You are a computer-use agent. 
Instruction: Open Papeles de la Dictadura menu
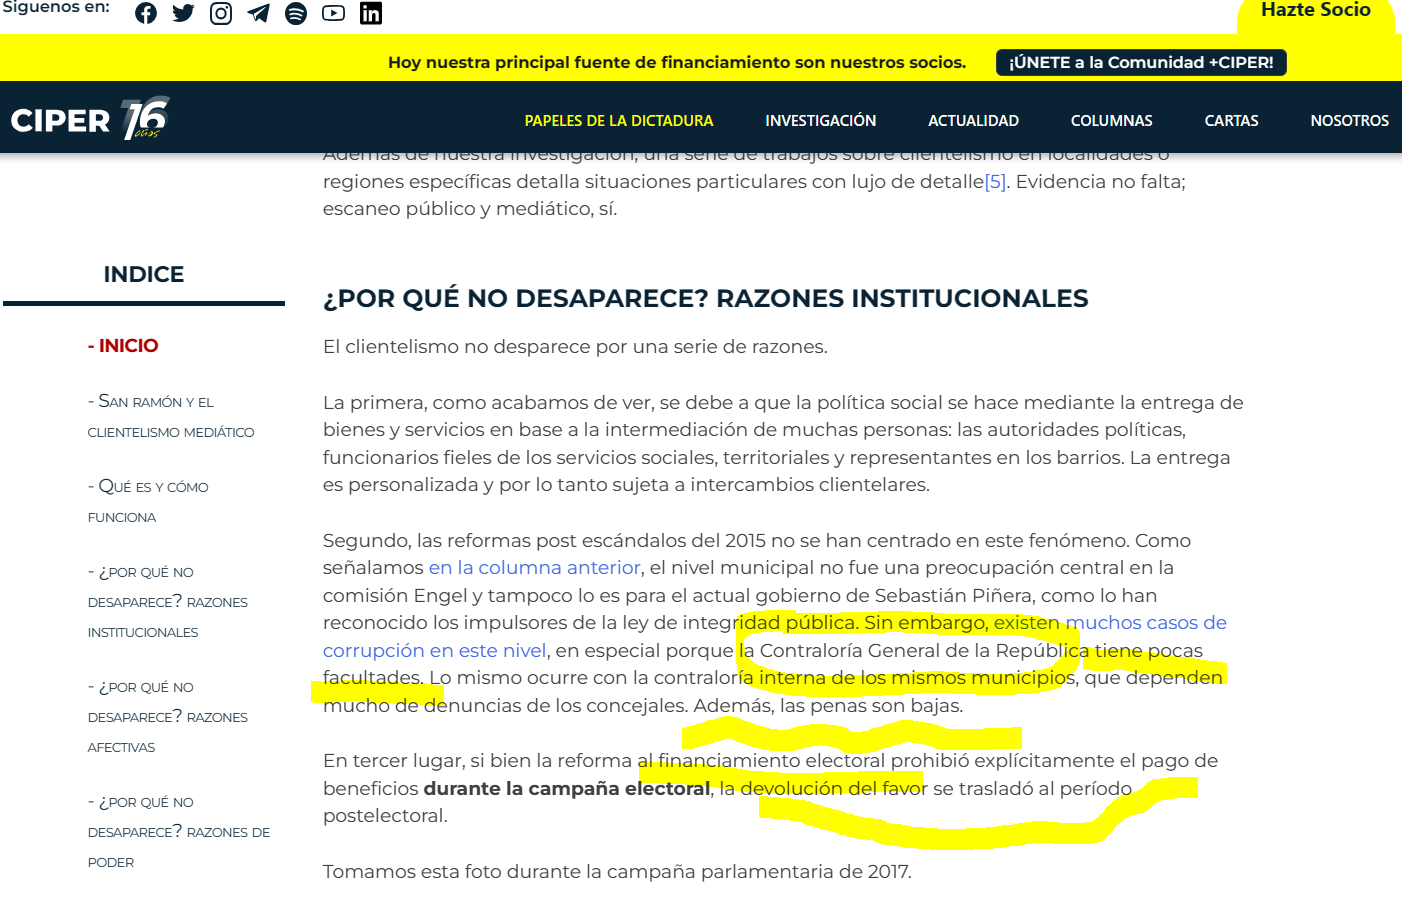coord(619,120)
